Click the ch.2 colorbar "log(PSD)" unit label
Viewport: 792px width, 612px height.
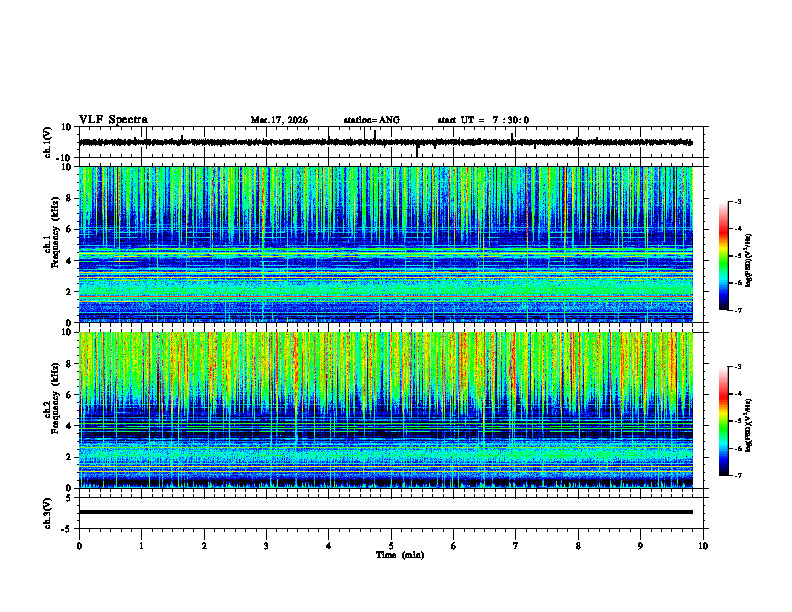(x=749, y=426)
